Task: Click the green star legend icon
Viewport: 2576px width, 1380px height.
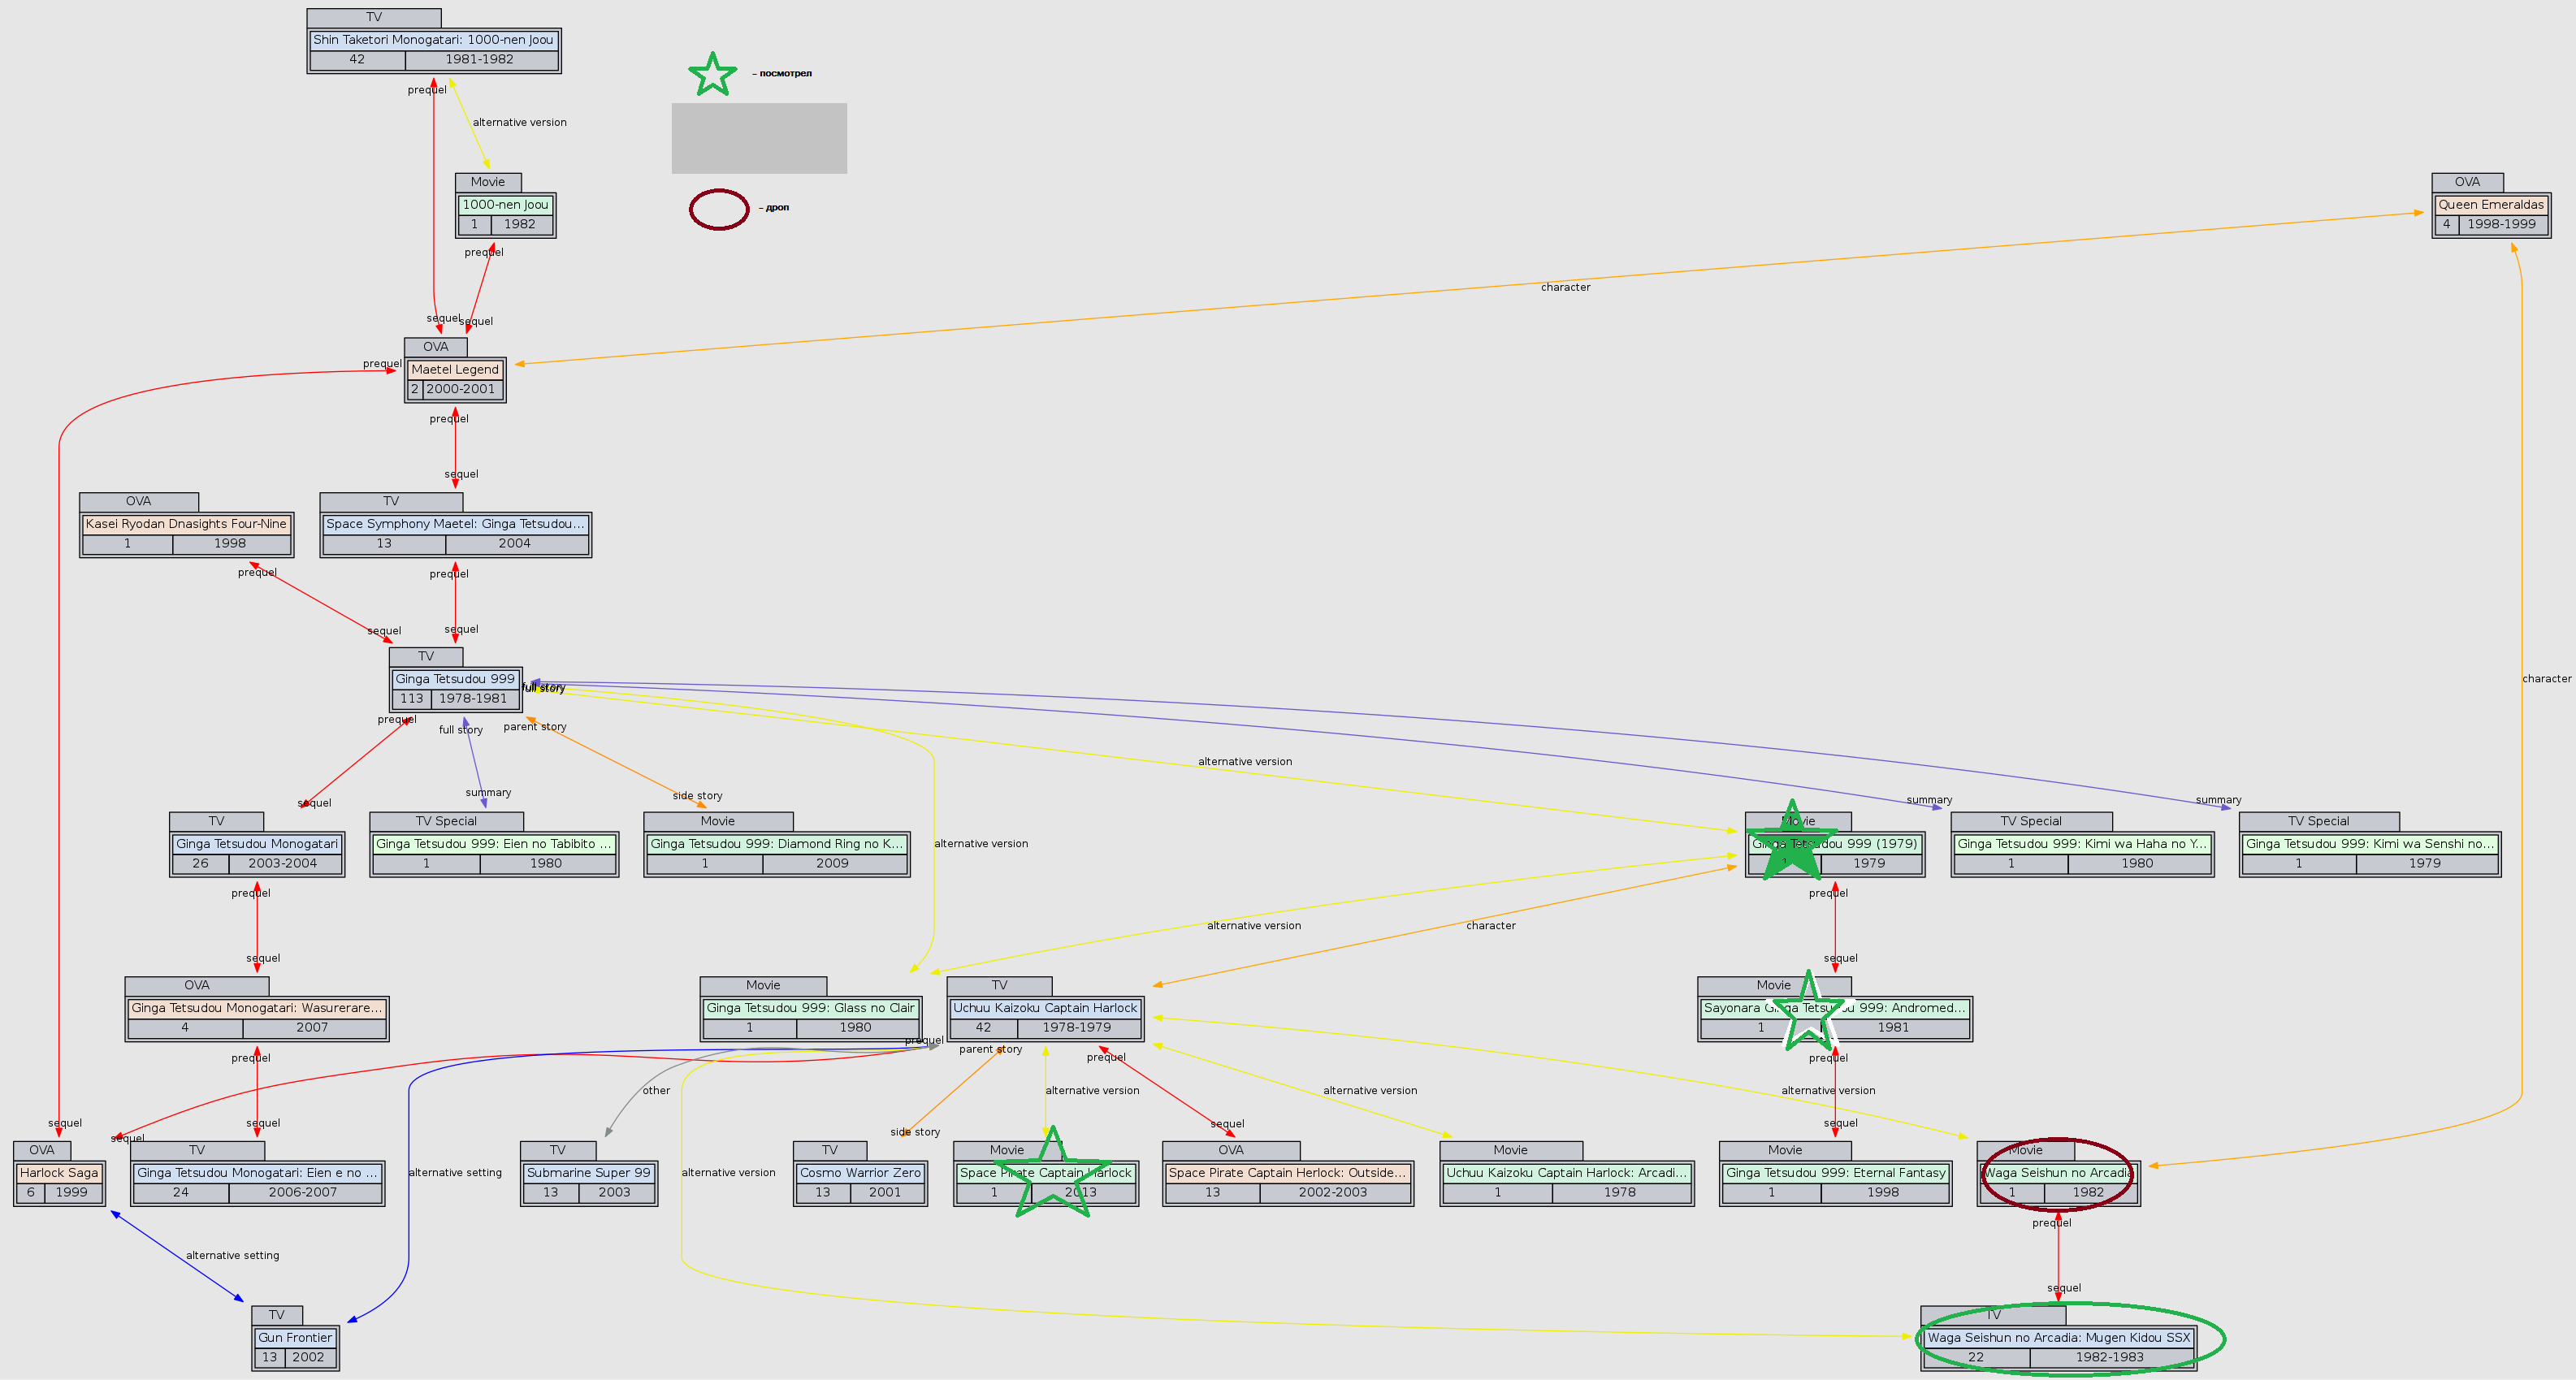Action: pyautogui.click(x=712, y=75)
